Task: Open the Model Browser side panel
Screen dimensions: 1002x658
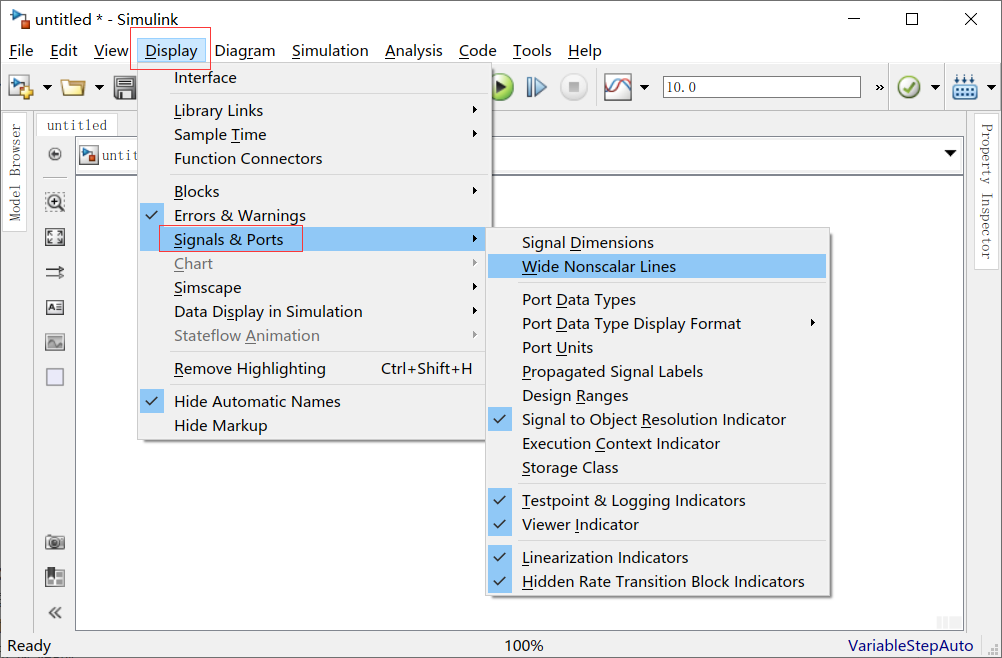Action: tap(15, 172)
